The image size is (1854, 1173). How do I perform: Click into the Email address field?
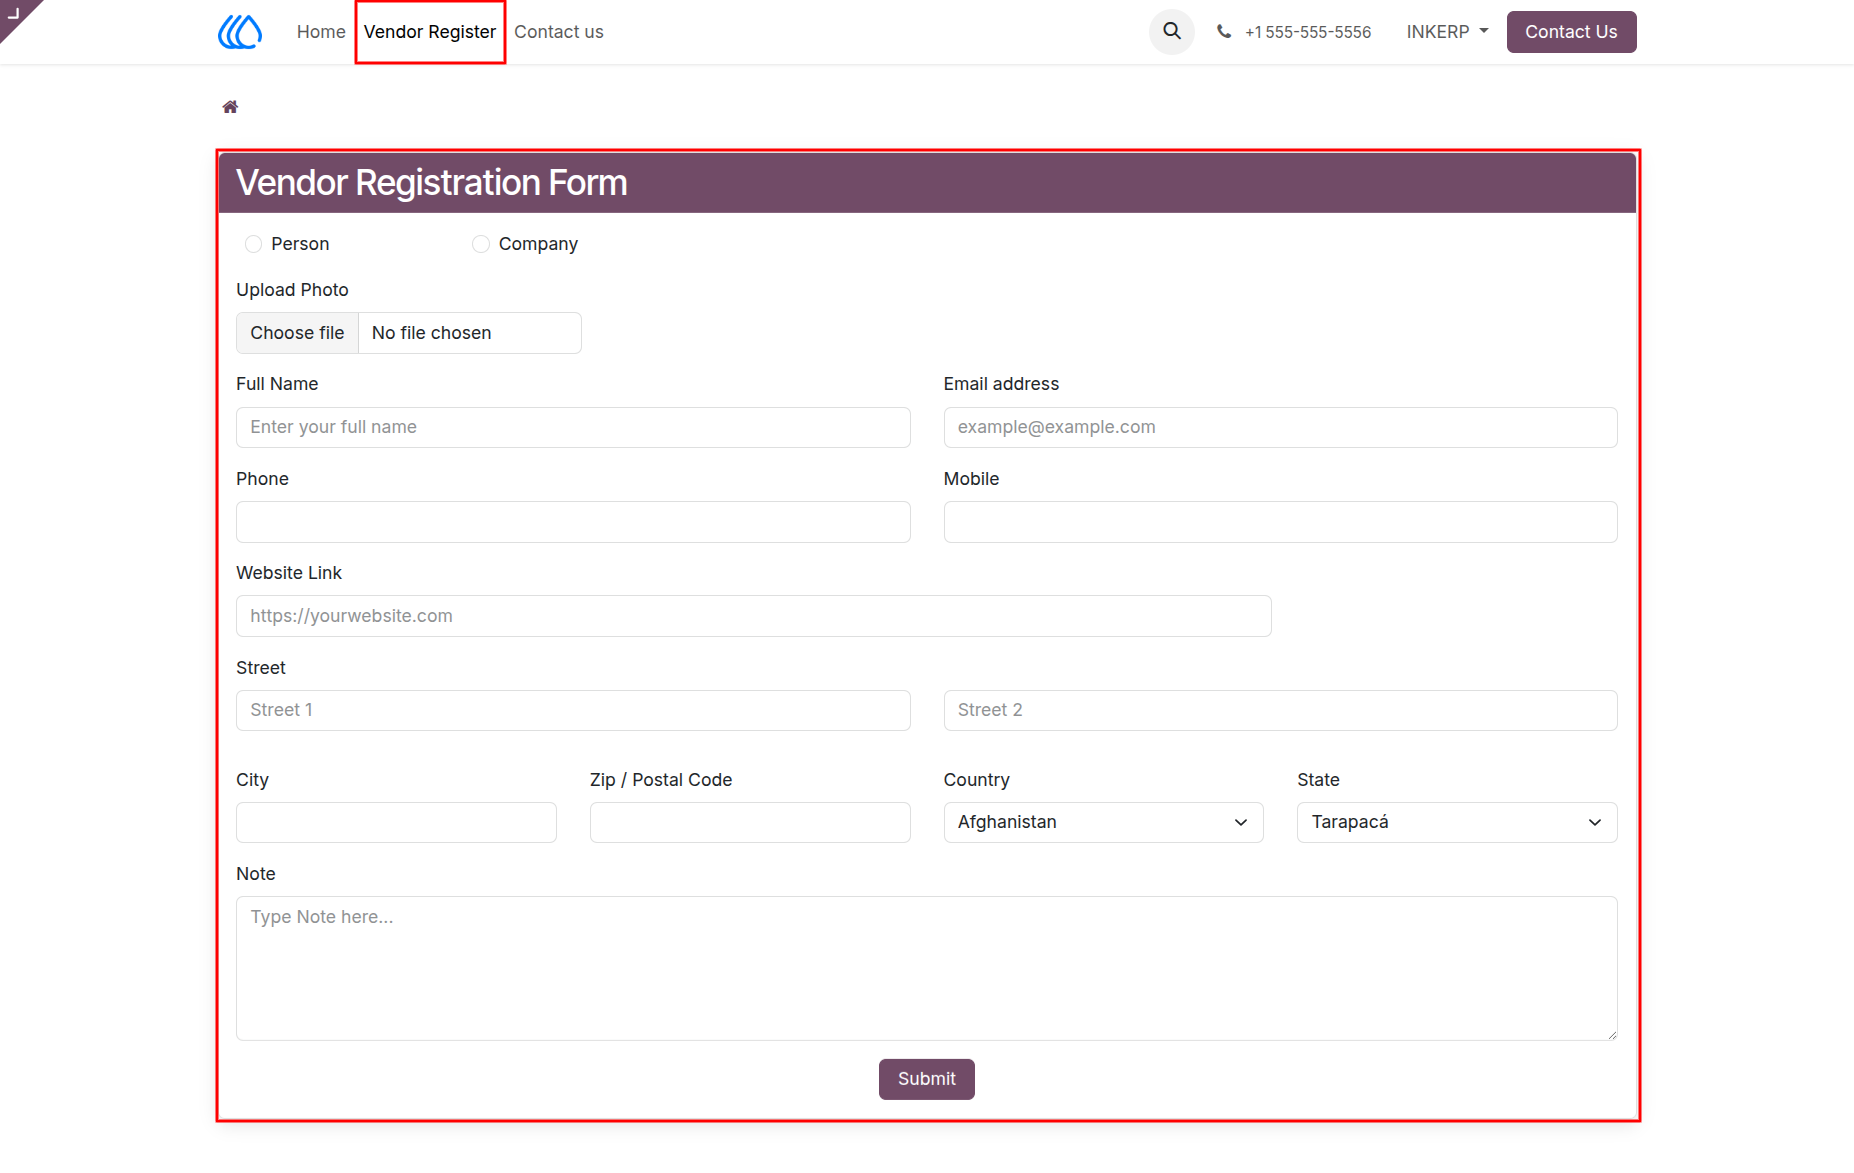[1280, 427]
